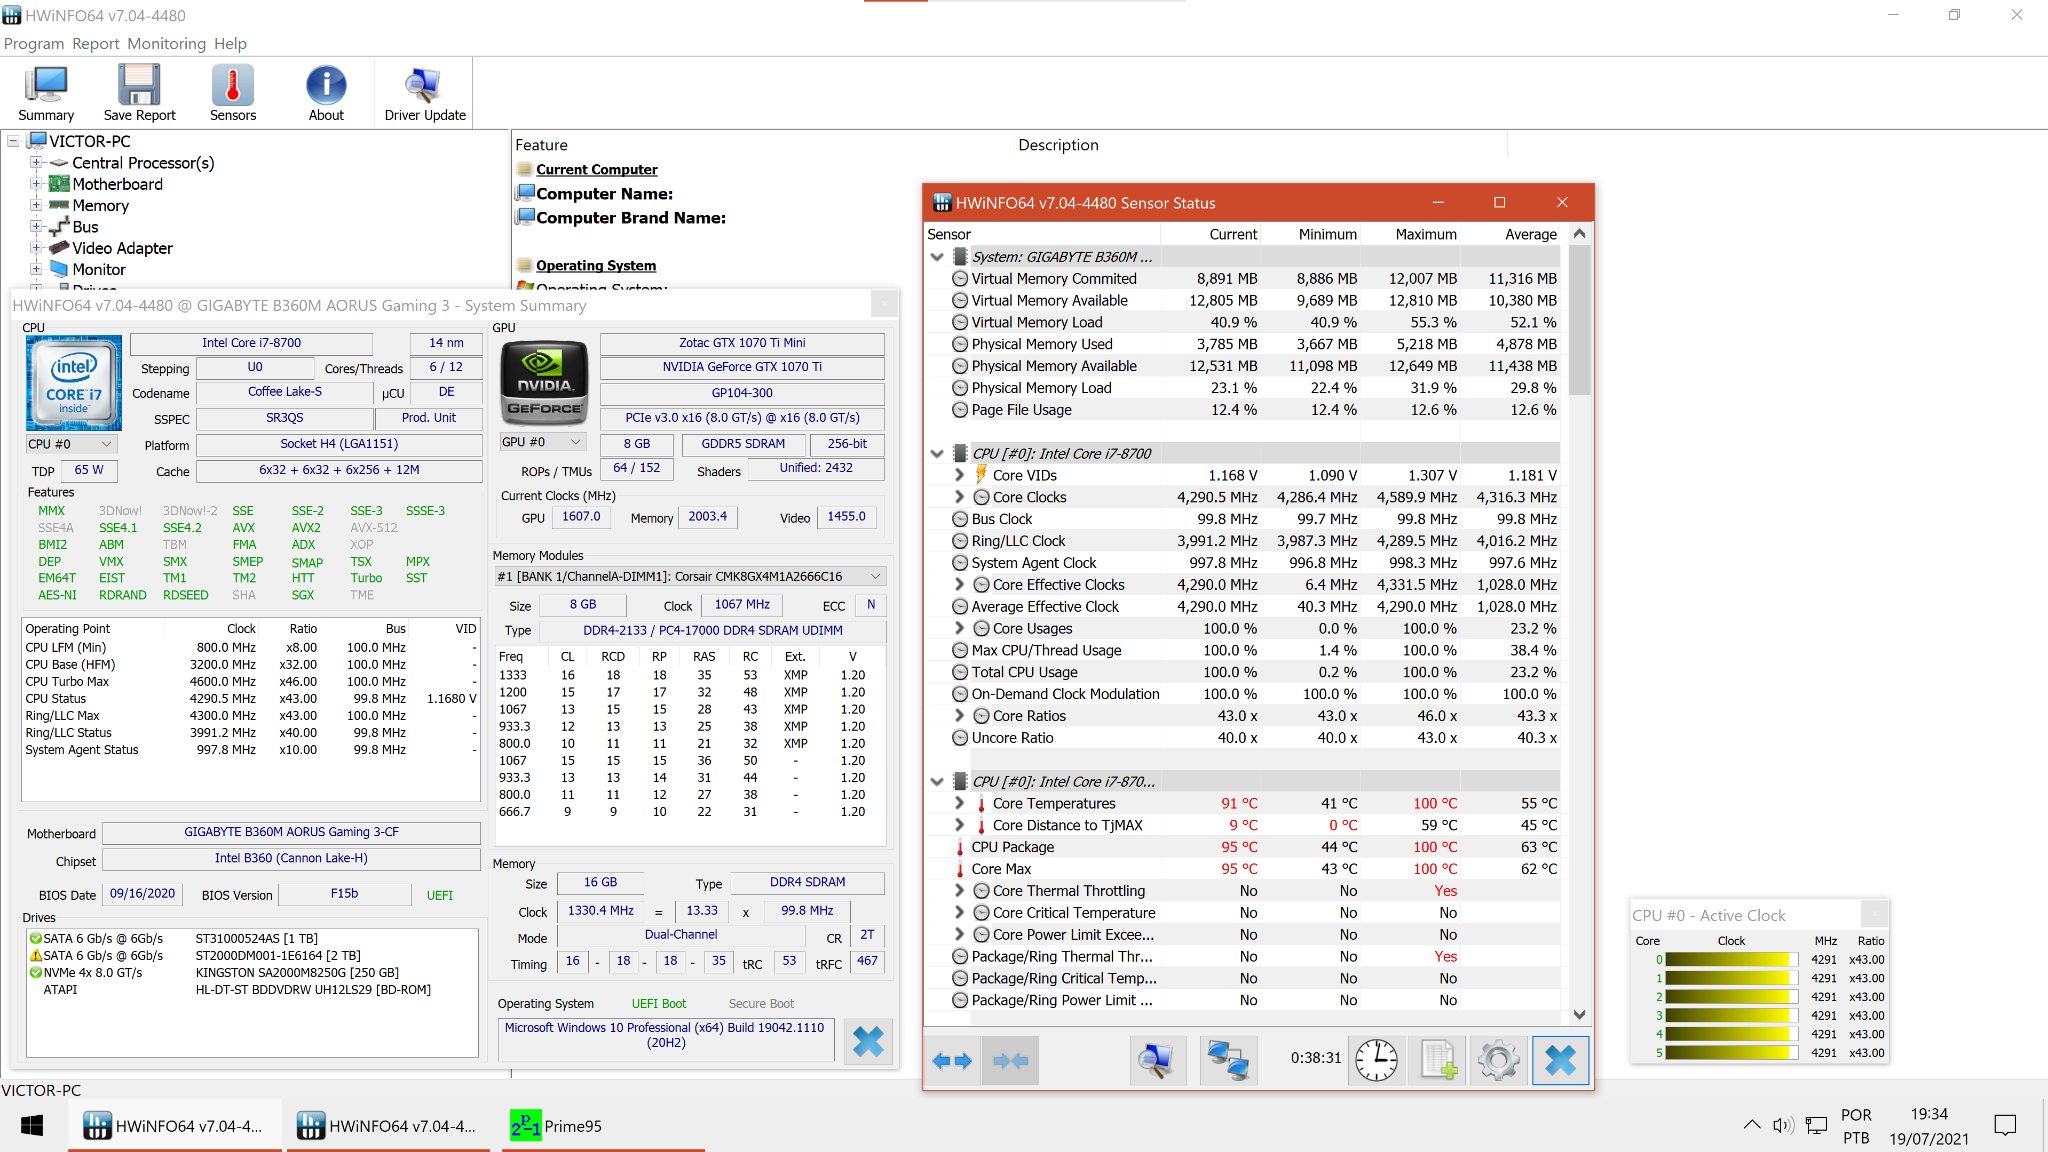Click the Zotac GTX 1070 Ti Mini field
The height and width of the screenshot is (1152, 2048).
point(742,343)
